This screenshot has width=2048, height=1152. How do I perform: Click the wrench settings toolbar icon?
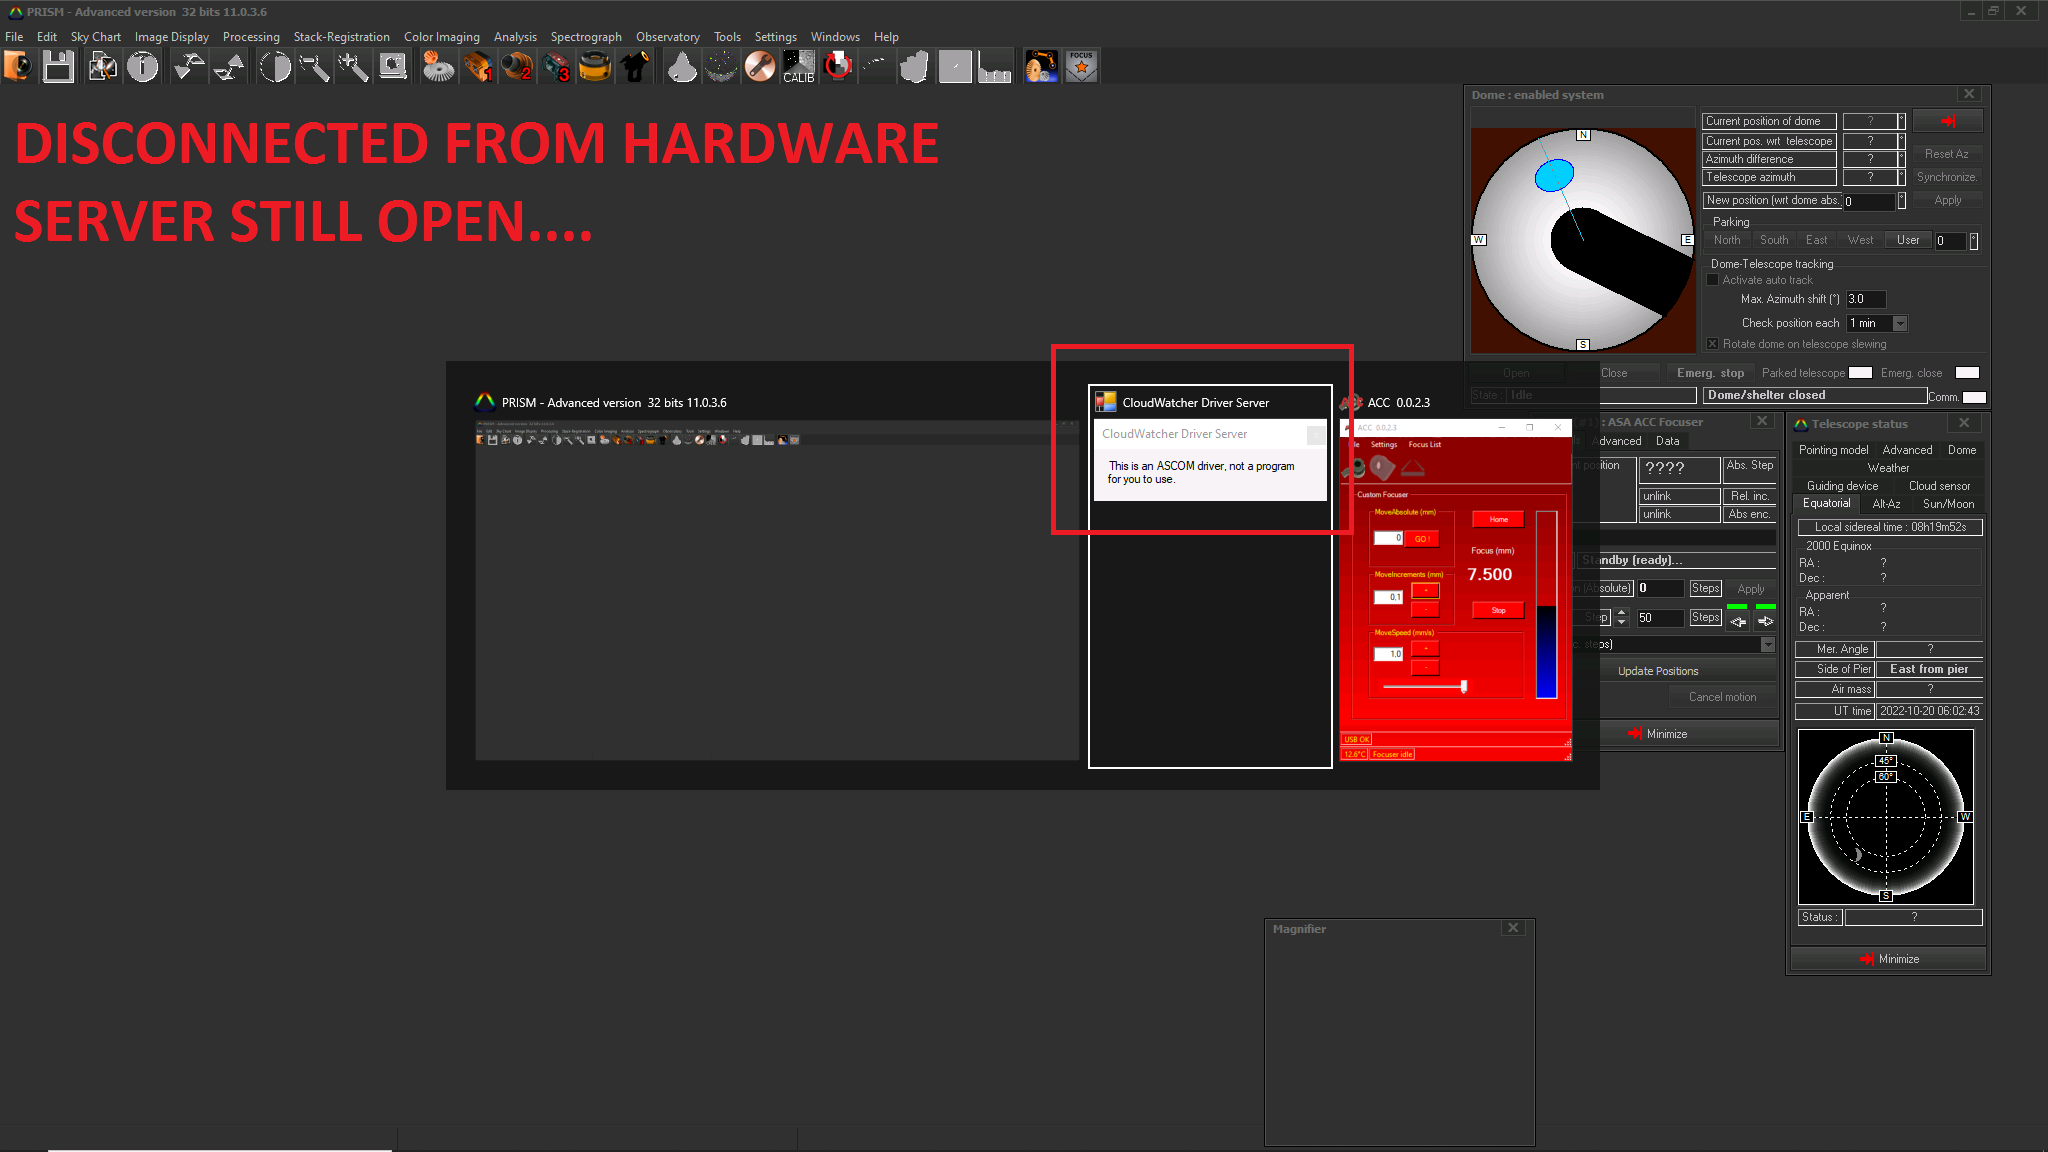[759, 67]
